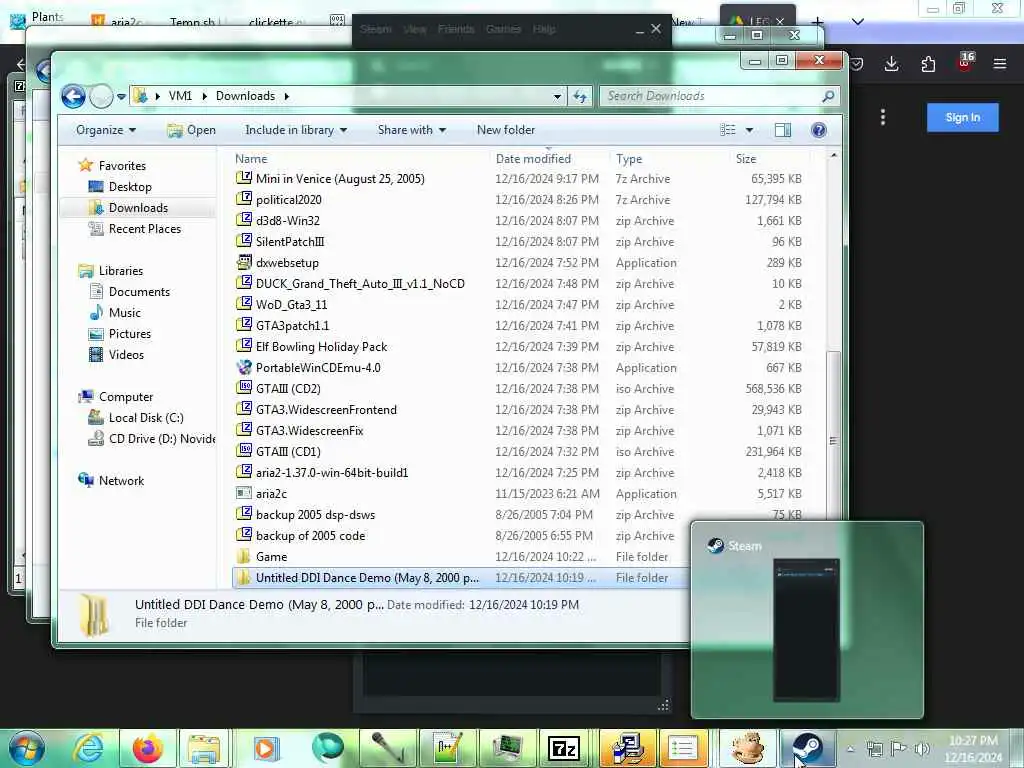Image resolution: width=1024 pixels, height=768 pixels.
Task: Select the GTA3patch1.1 file
Action: click(x=292, y=325)
